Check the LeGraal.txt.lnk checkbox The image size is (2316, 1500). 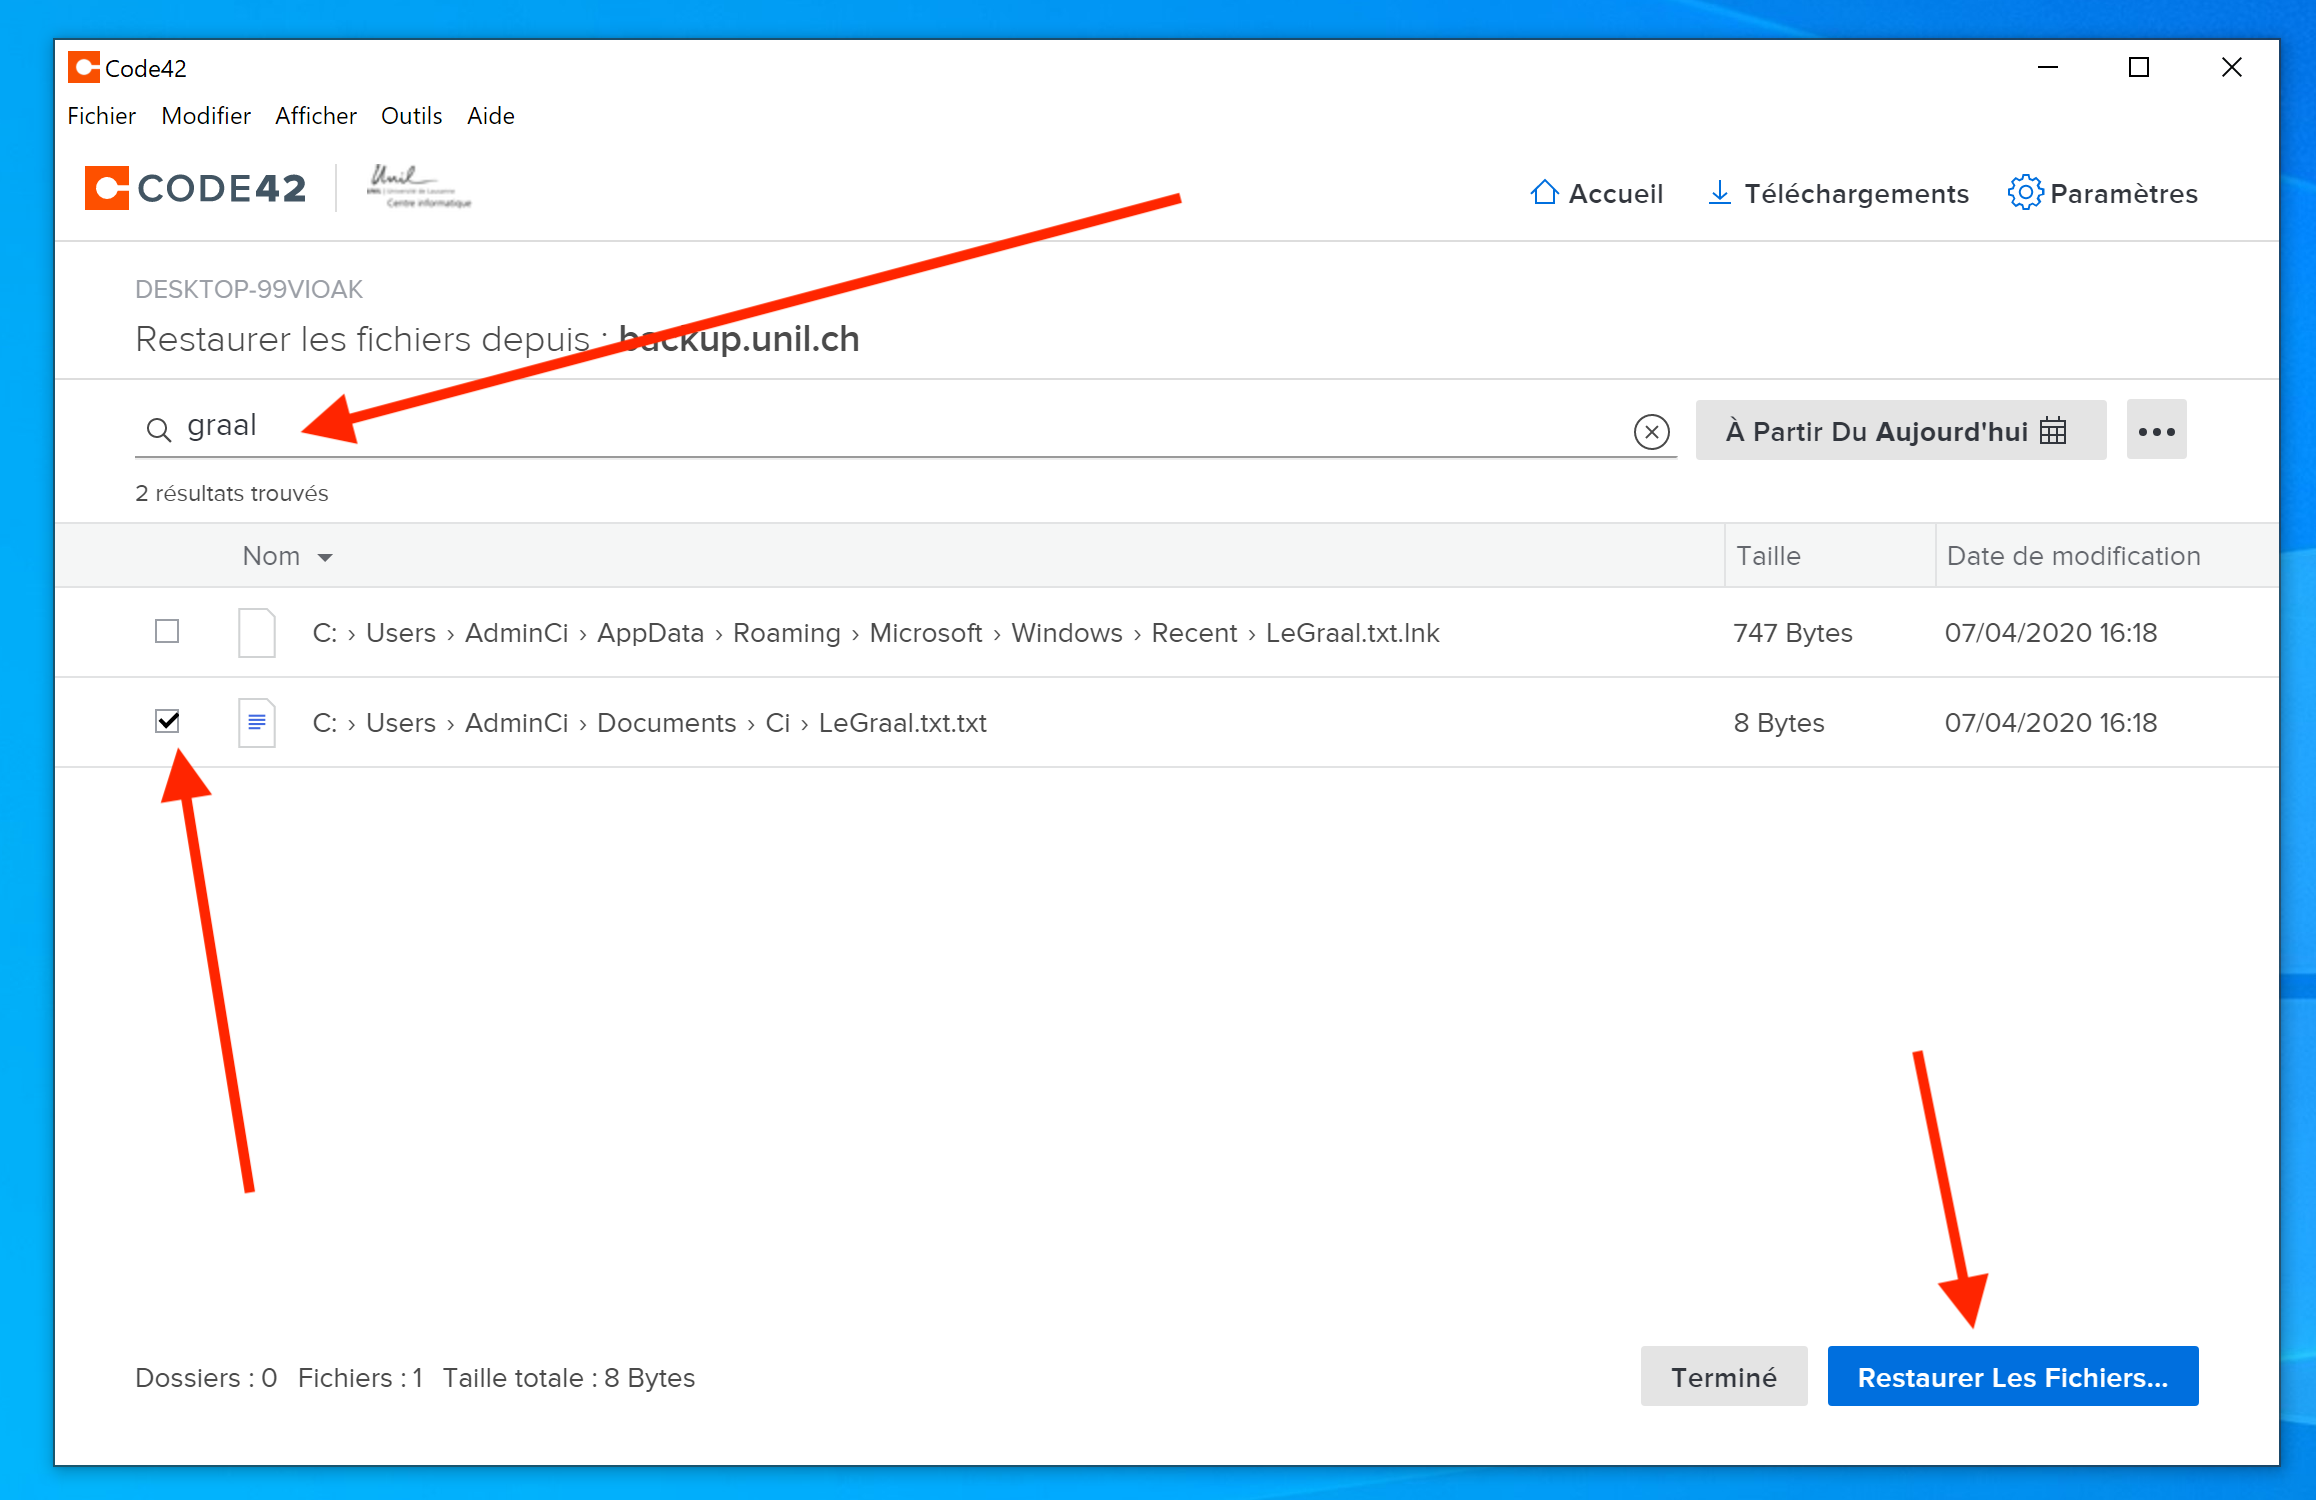pos(167,631)
